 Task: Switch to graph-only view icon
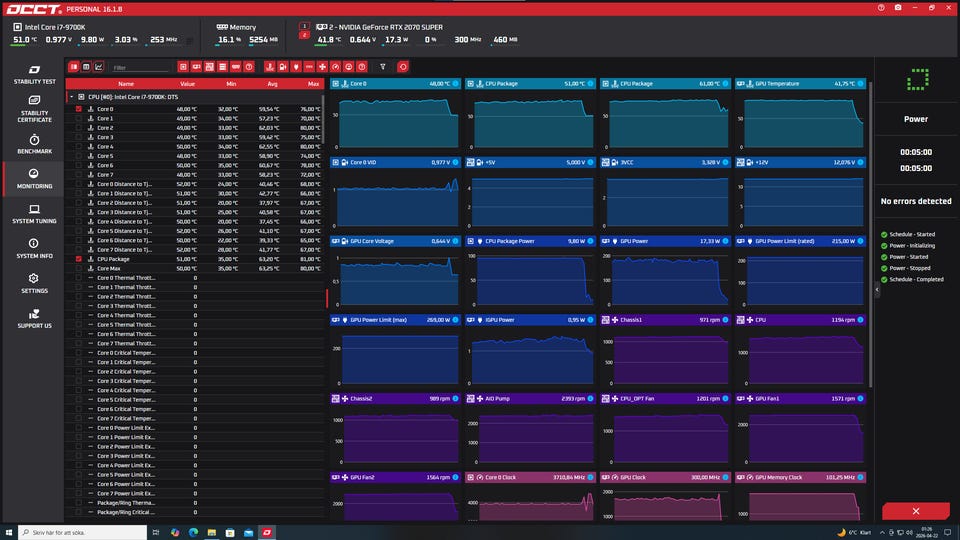(x=99, y=67)
